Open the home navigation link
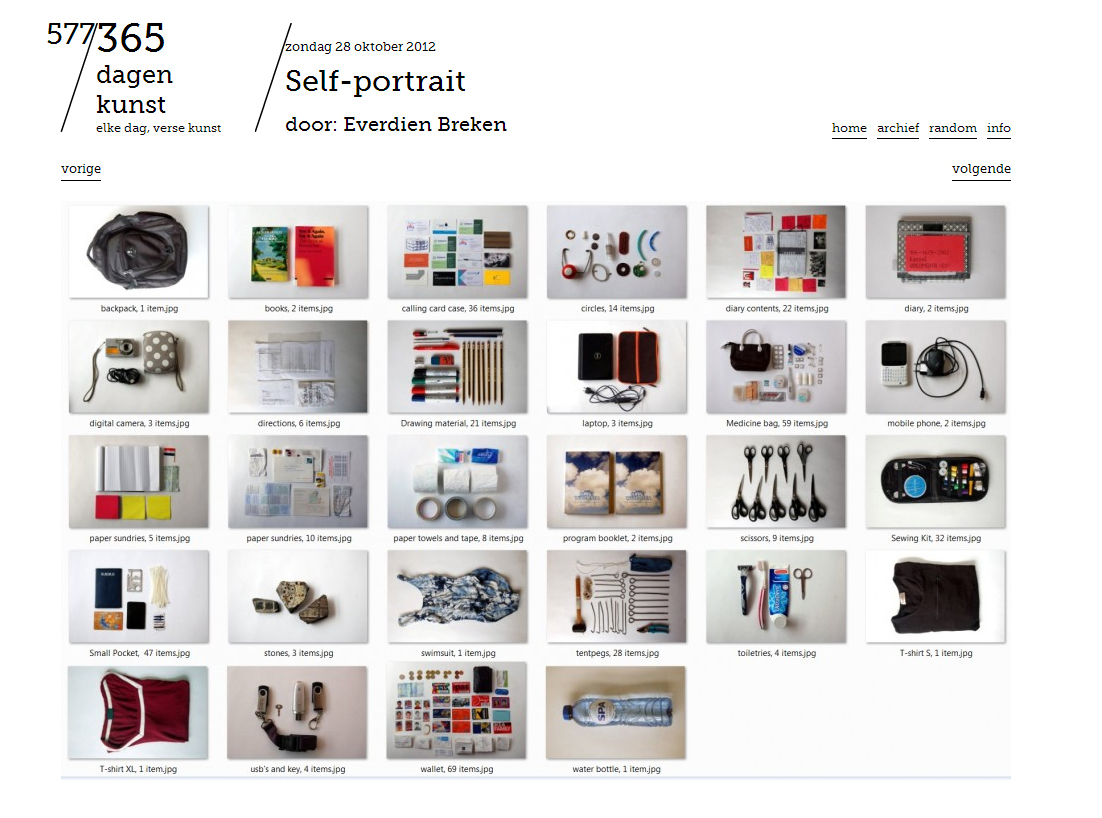The image size is (1102, 818). click(x=849, y=128)
